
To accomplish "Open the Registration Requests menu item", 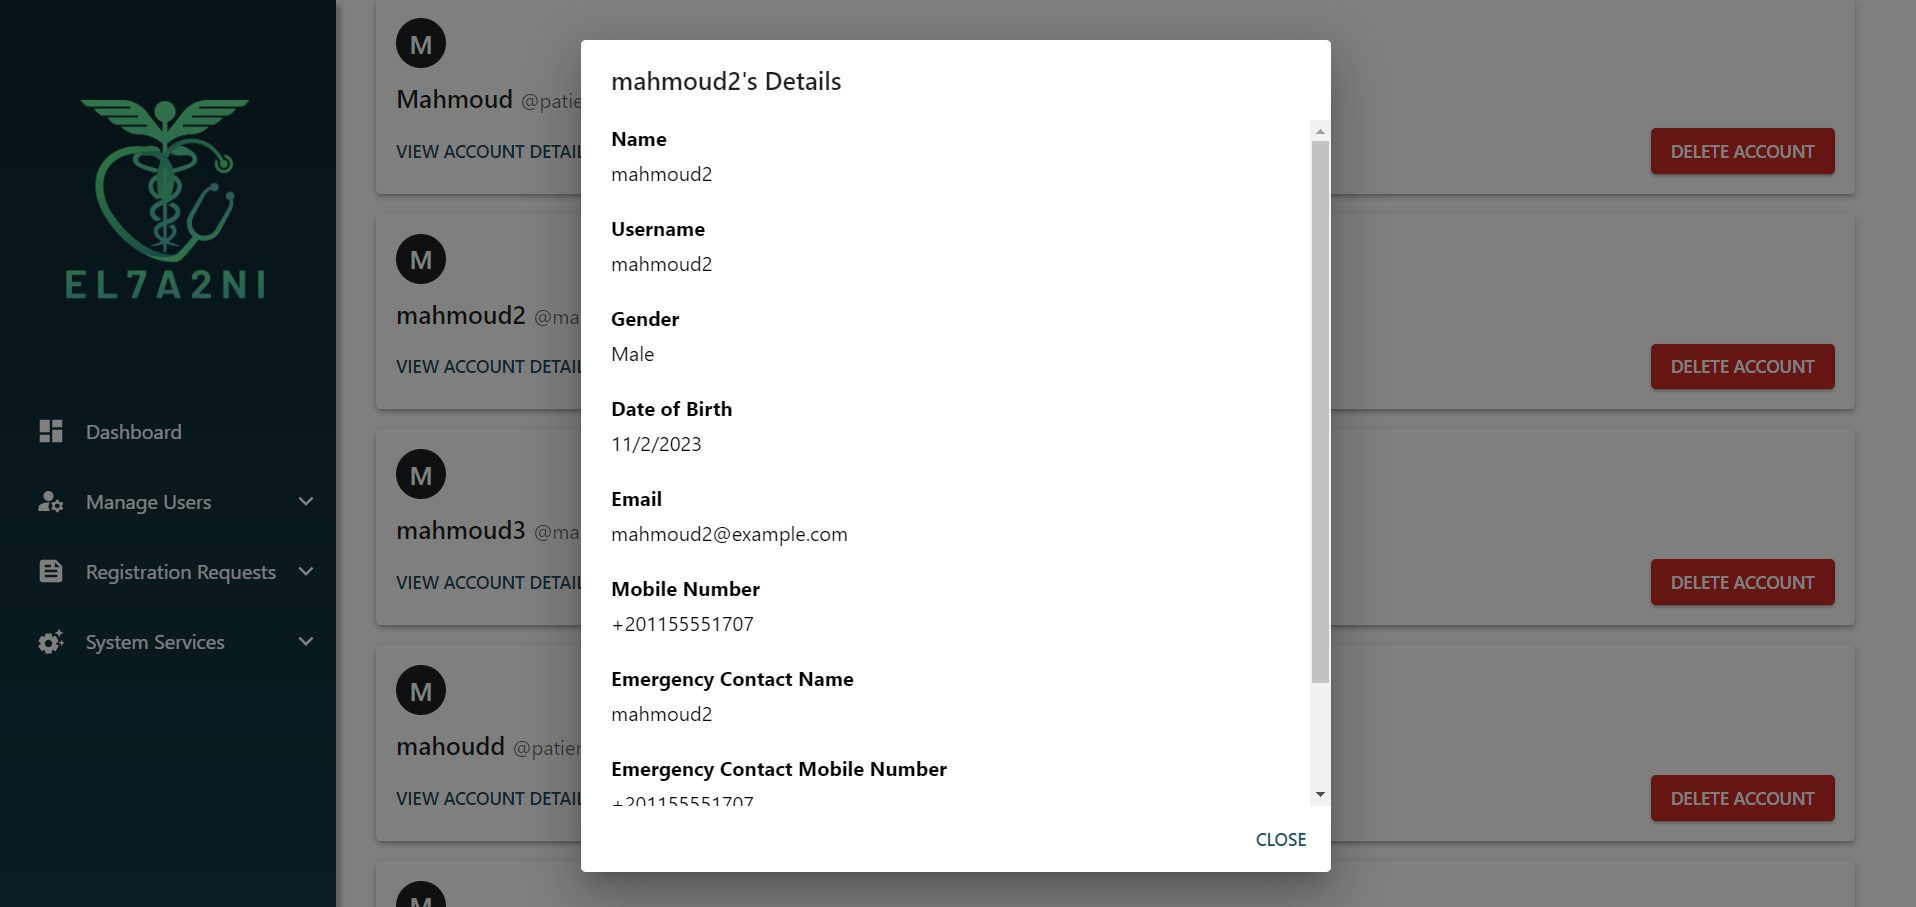I will 168,571.
